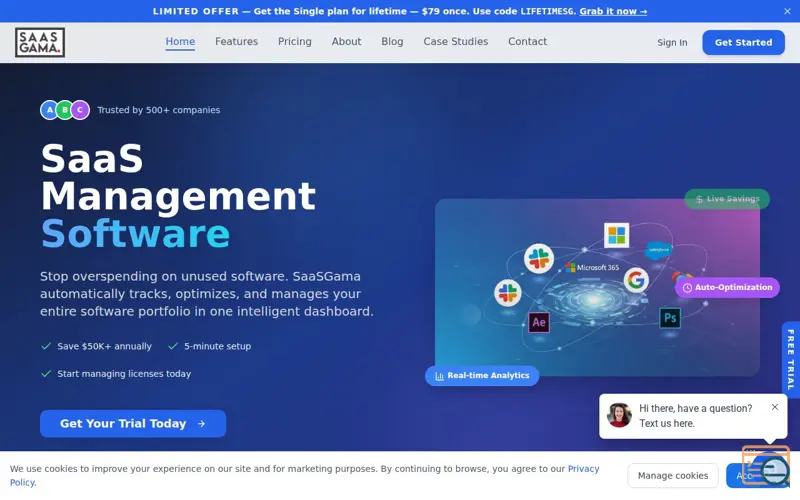Click the Photoshop Ps icon
Screen dimensions: 800x500
pos(670,318)
